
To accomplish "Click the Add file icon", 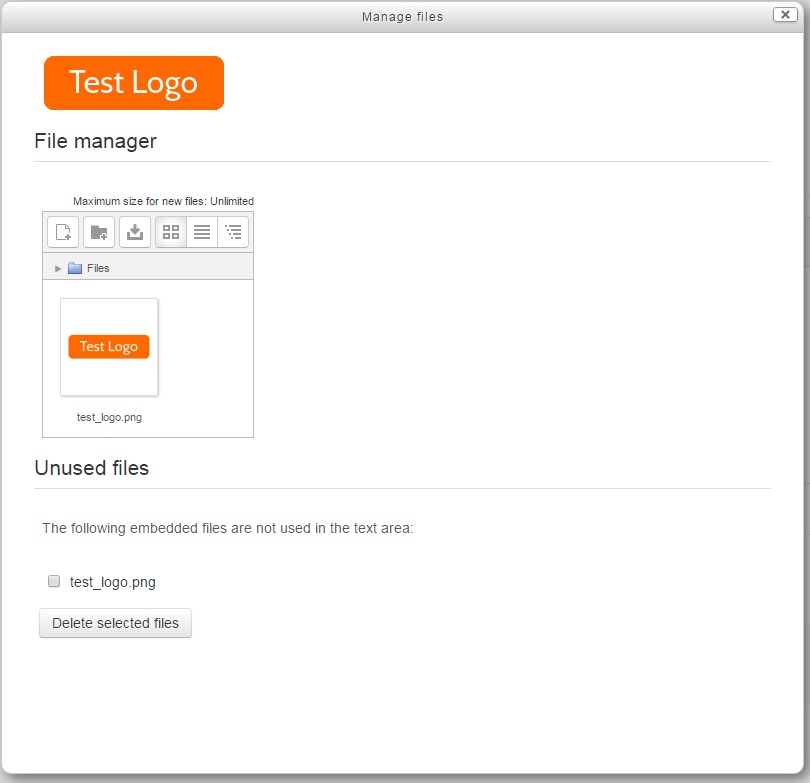I will pyautogui.click(x=63, y=232).
